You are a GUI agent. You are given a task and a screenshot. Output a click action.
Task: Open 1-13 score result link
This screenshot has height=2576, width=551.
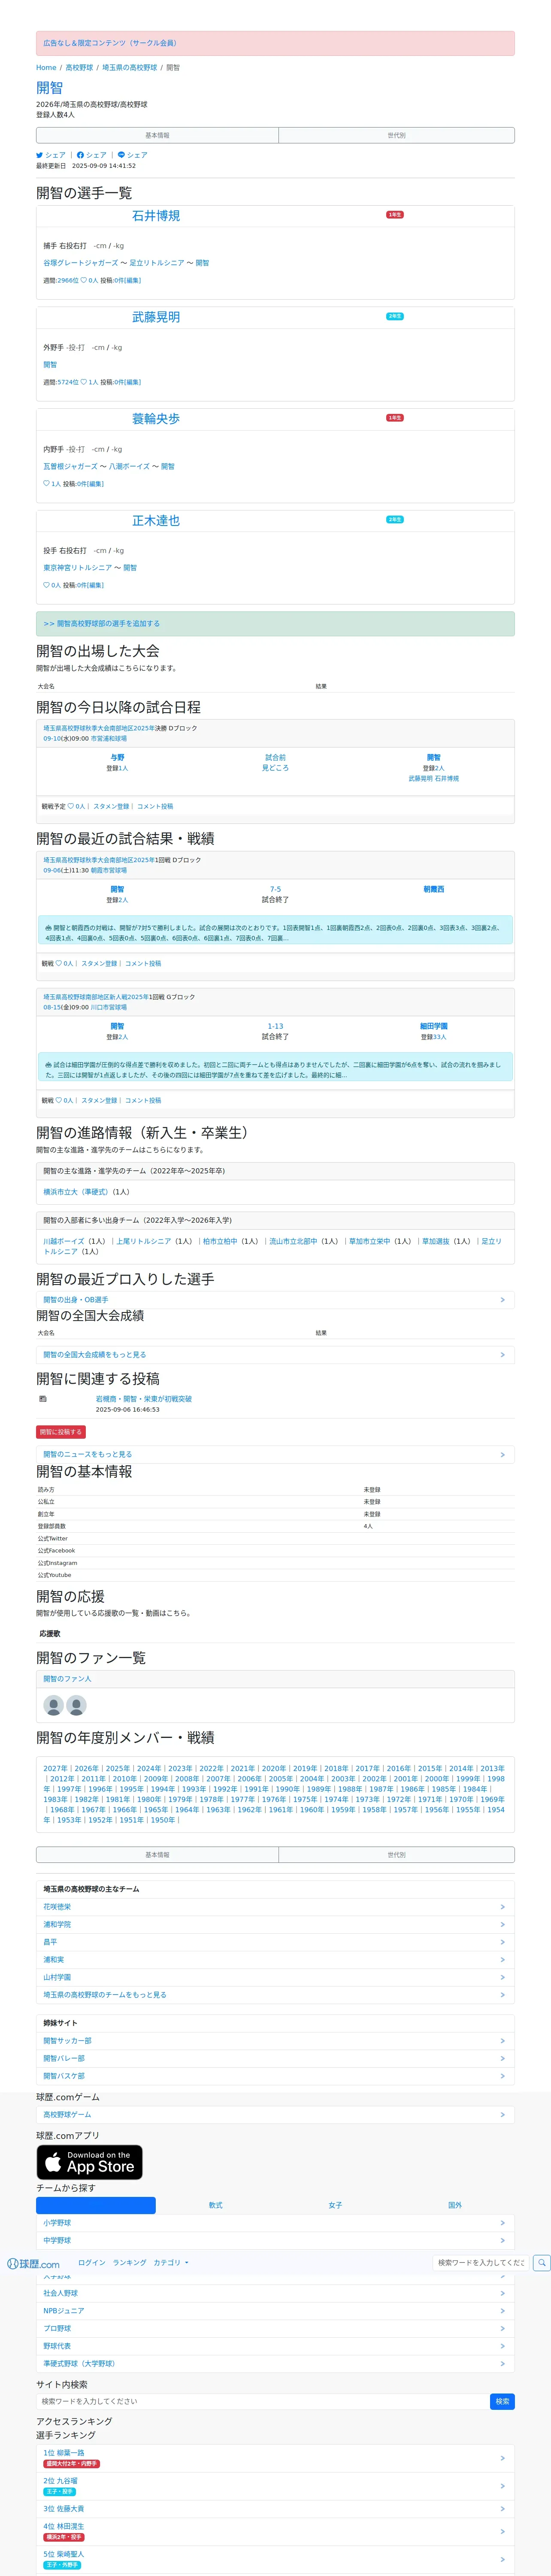[x=275, y=1026]
